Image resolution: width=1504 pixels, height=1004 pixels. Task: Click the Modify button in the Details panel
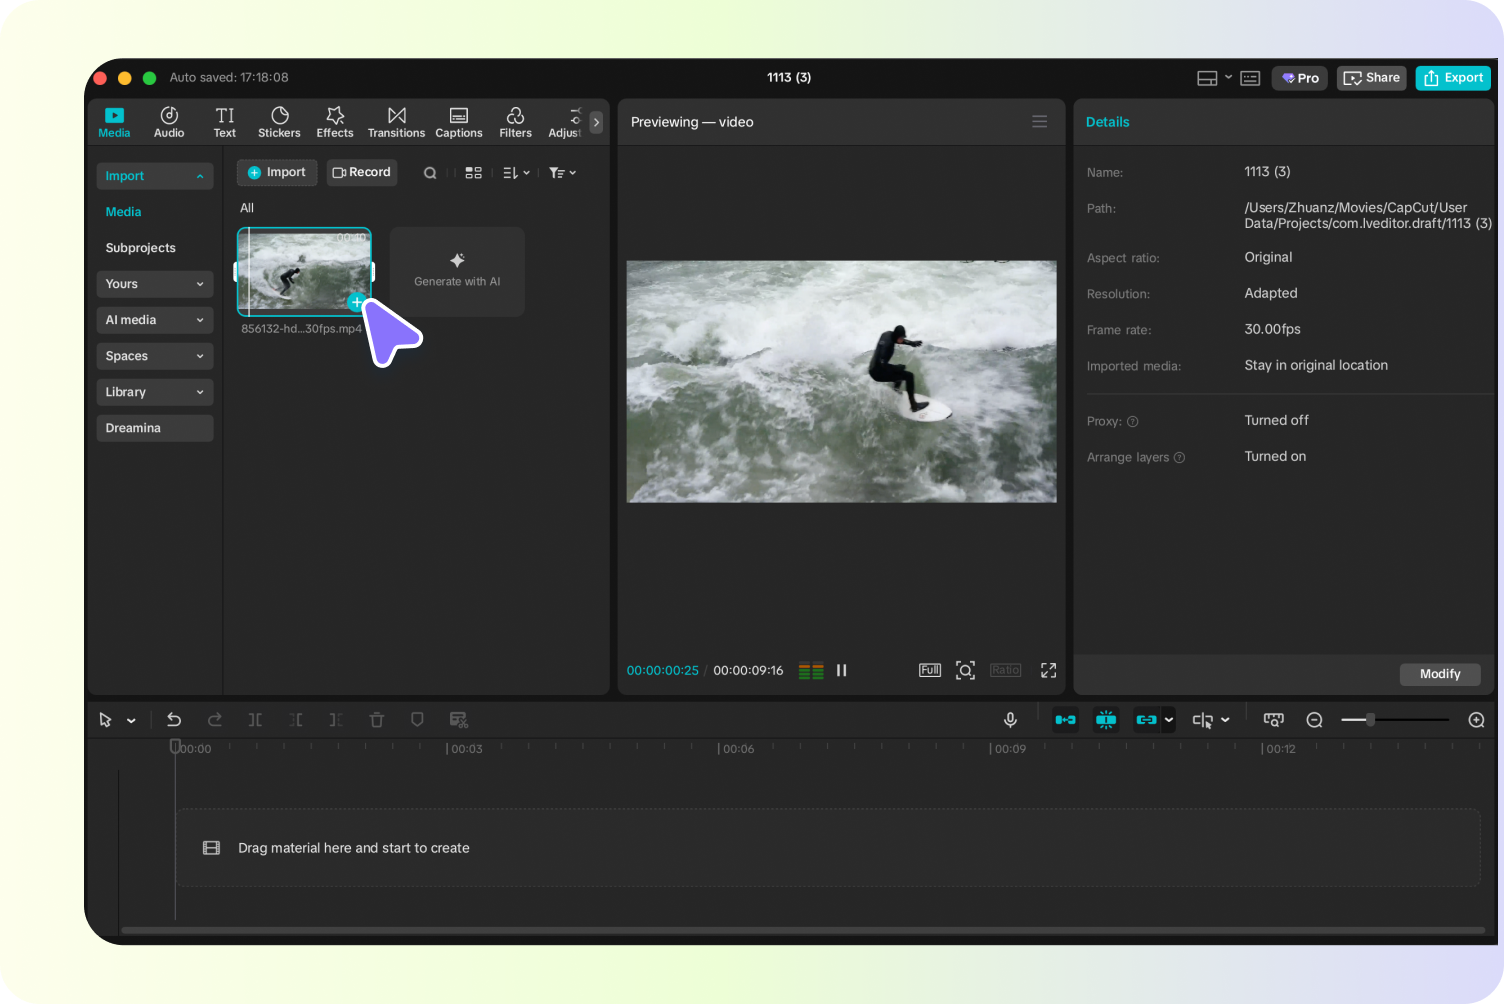coord(1439,674)
